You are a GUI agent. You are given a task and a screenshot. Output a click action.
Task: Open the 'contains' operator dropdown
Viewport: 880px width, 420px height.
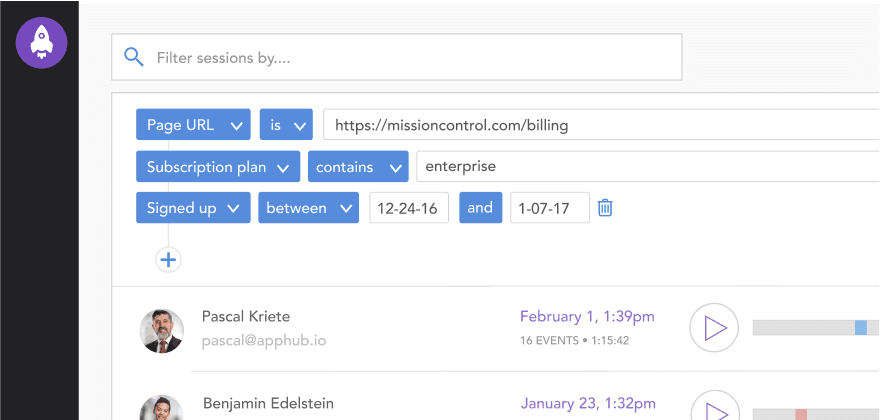coord(358,167)
